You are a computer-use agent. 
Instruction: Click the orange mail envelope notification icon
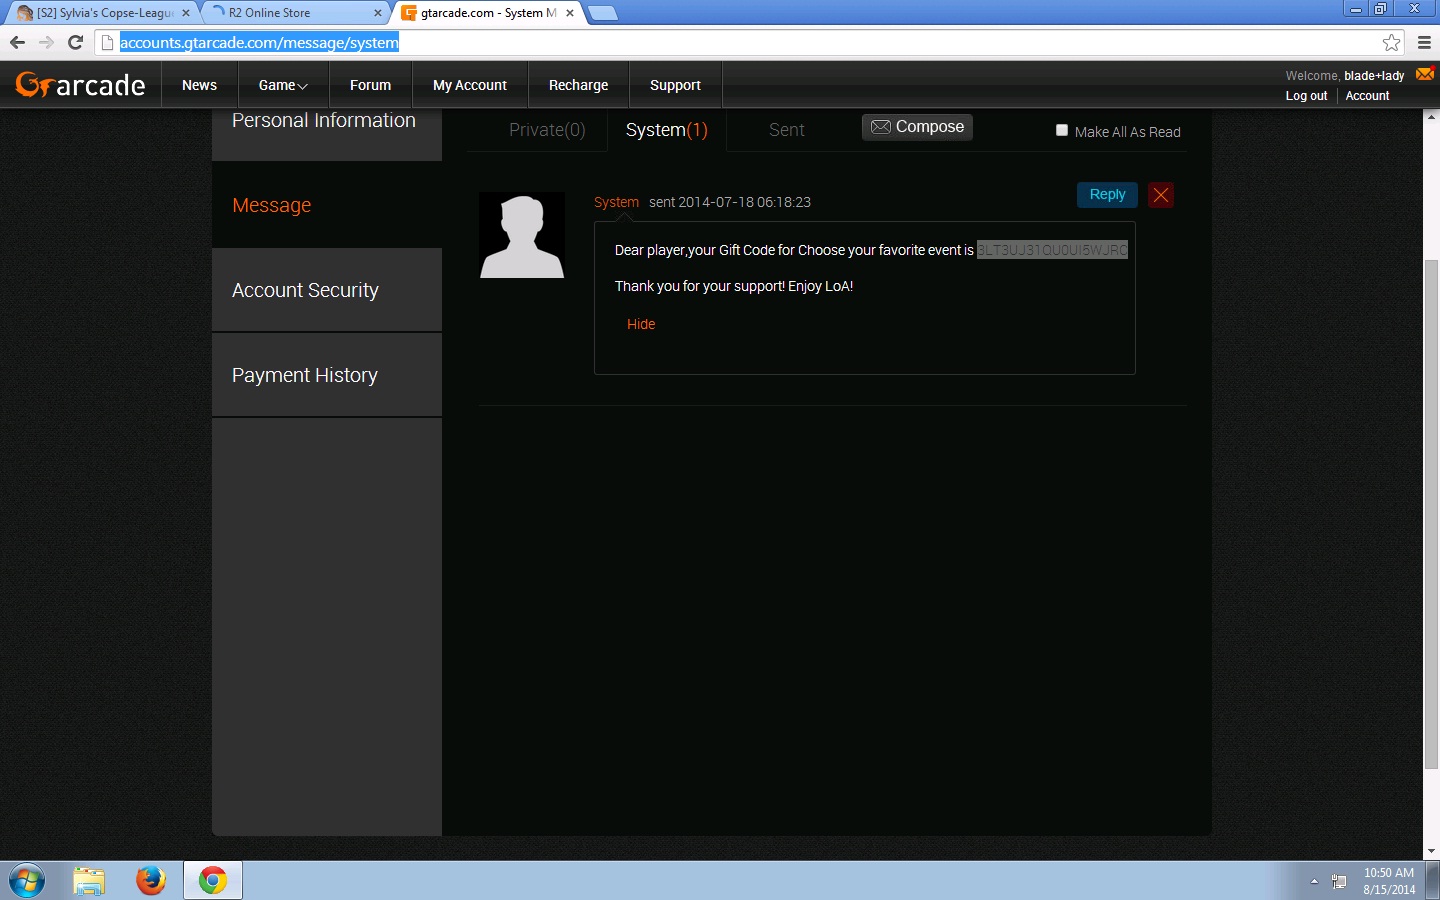[1425, 74]
